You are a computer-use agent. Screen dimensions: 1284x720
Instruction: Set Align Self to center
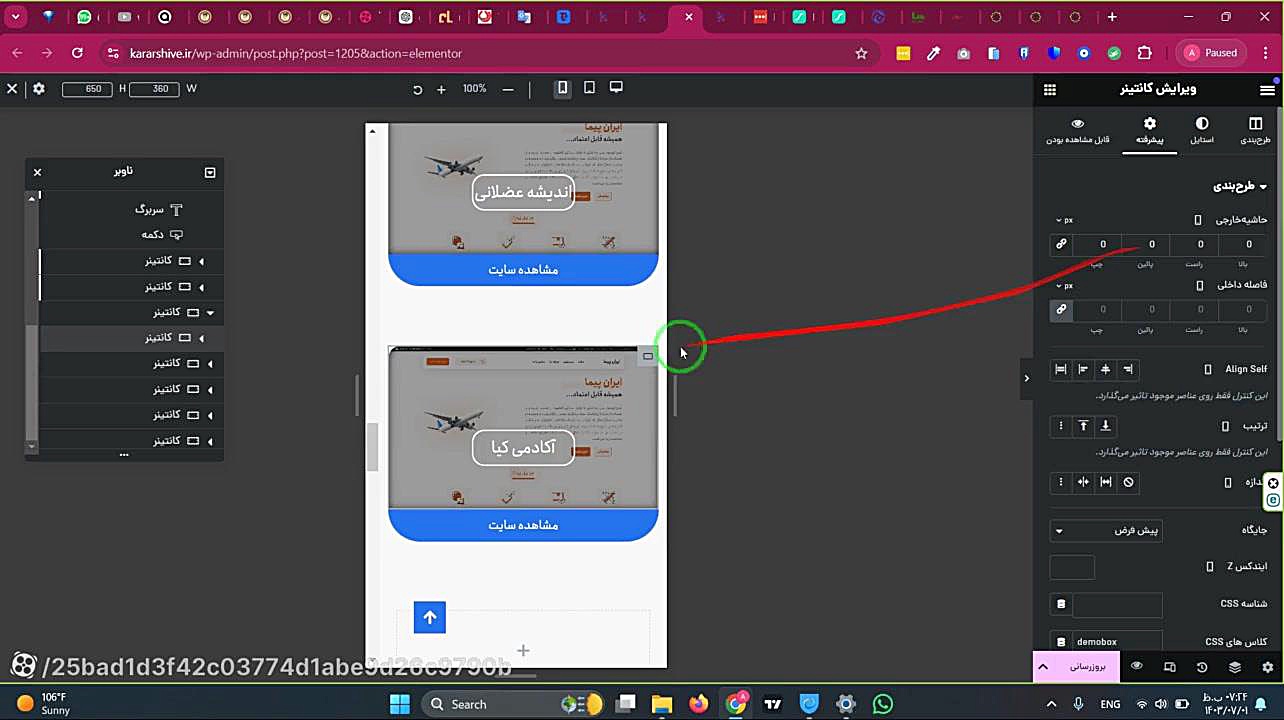pyautogui.click(x=1106, y=369)
